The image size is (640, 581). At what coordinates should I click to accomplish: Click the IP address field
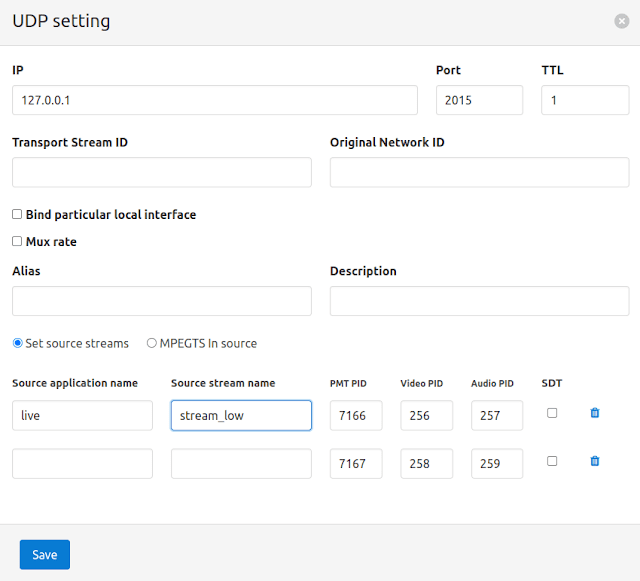tap(215, 100)
